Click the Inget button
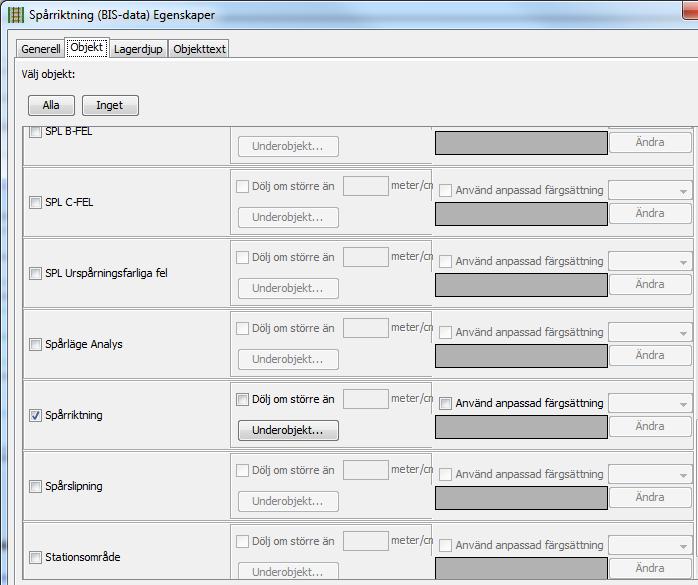 (x=110, y=106)
